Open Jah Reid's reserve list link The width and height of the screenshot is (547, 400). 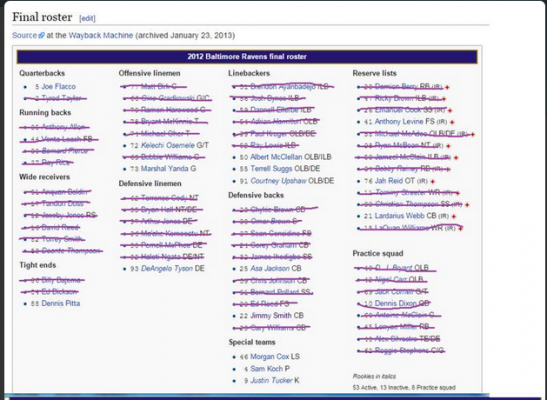(388, 181)
